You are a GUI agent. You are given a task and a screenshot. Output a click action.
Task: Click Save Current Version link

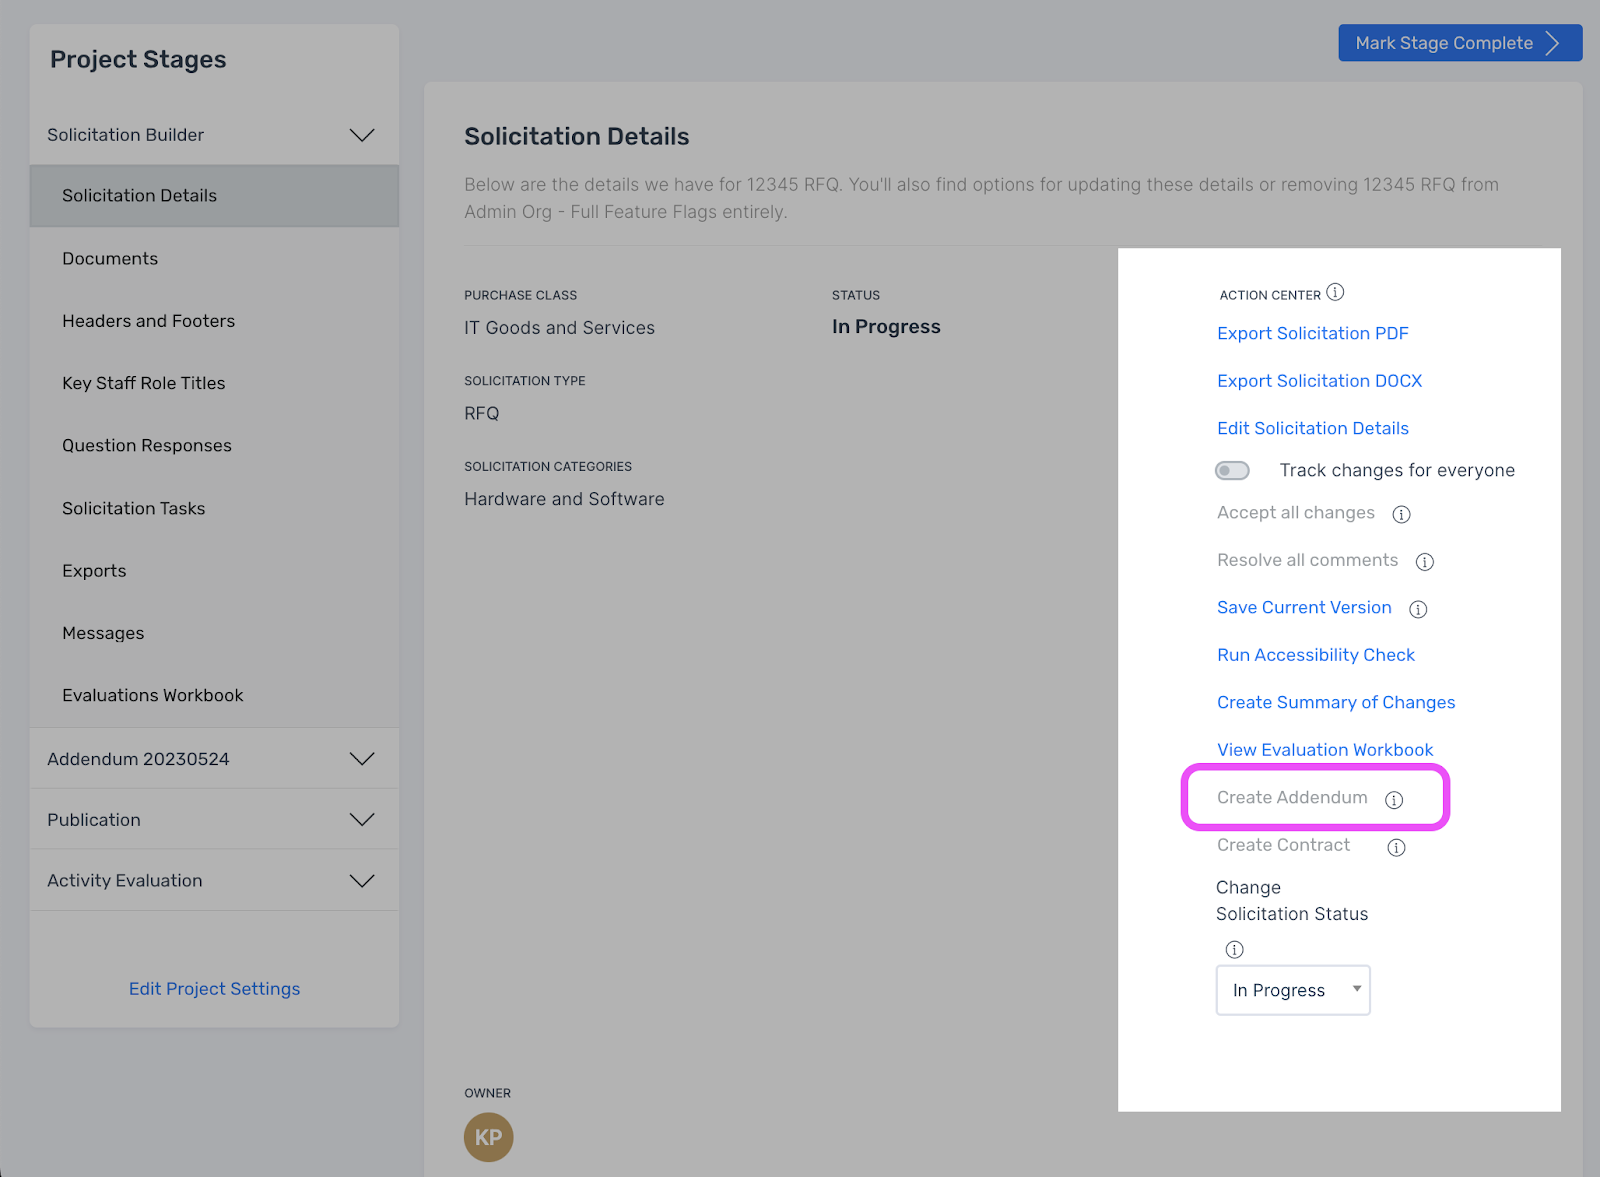1304,608
